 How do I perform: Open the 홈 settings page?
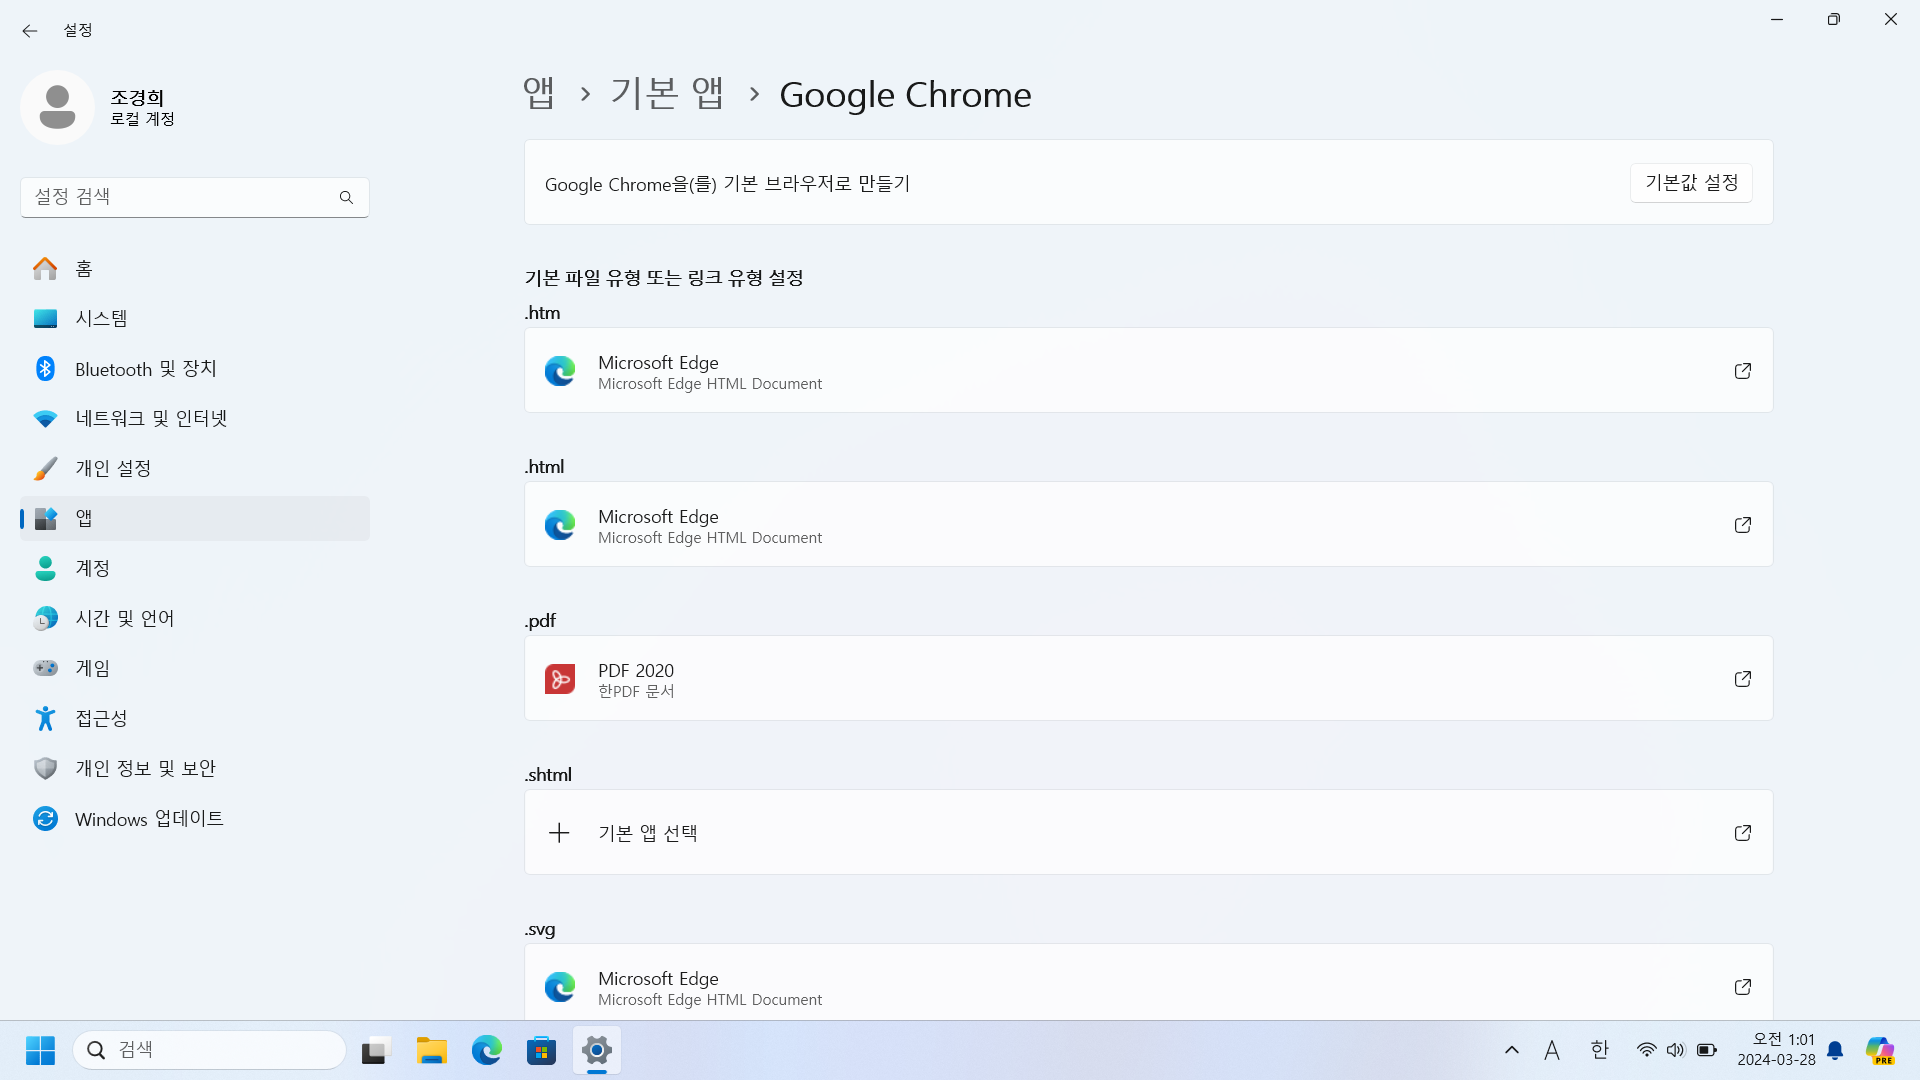[x=195, y=268]
